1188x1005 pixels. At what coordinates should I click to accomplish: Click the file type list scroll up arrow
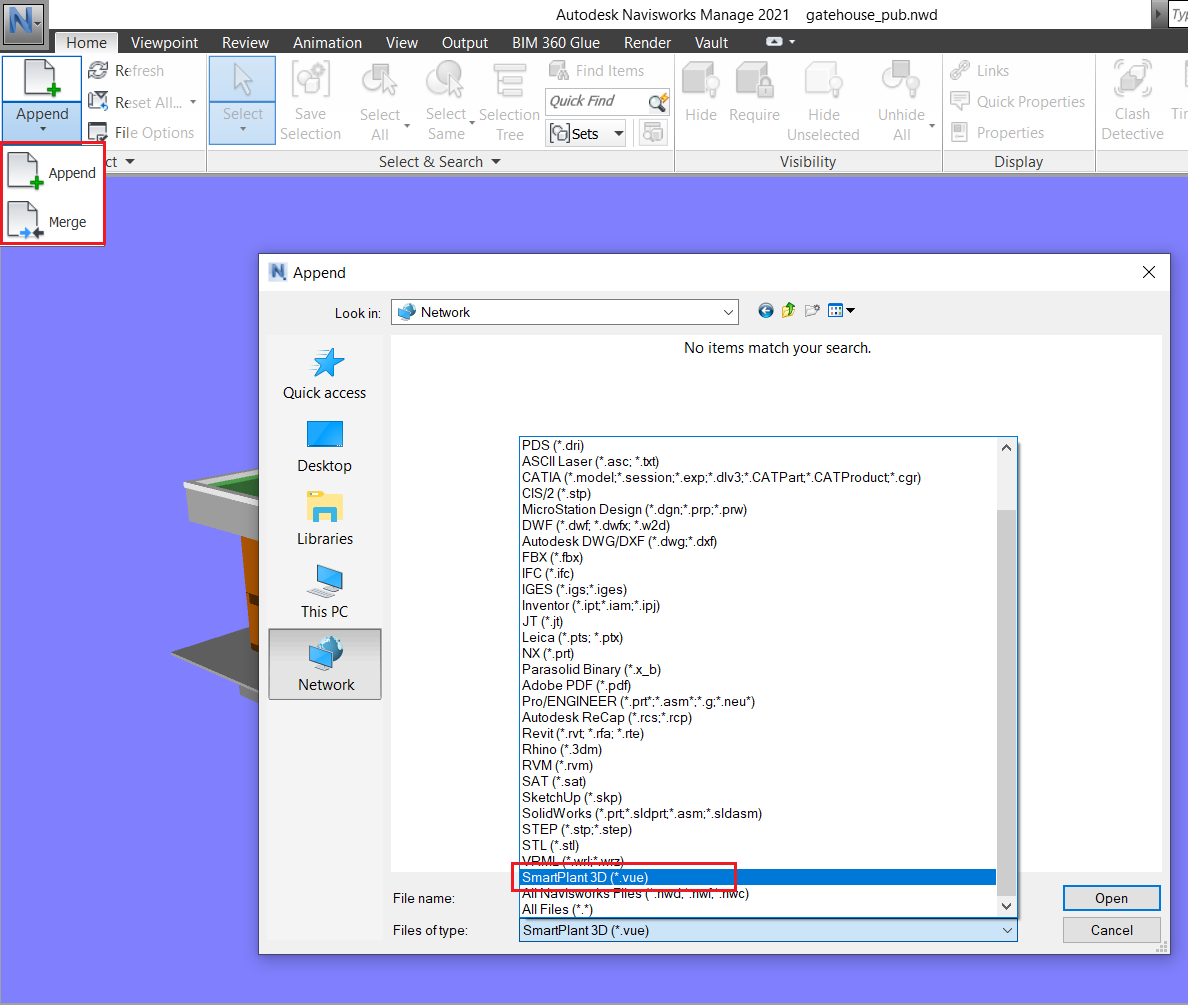1006,447
